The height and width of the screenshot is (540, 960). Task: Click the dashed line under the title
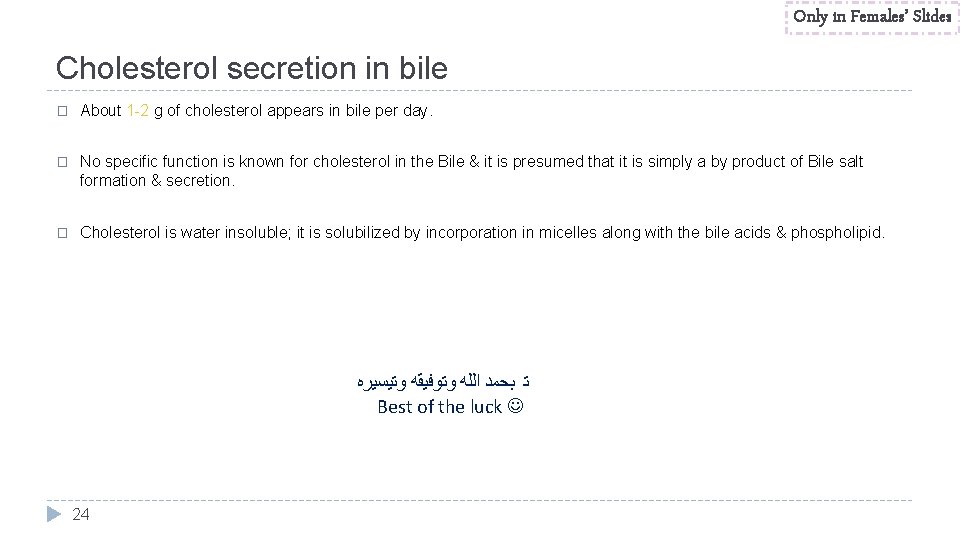click(479, 91)
